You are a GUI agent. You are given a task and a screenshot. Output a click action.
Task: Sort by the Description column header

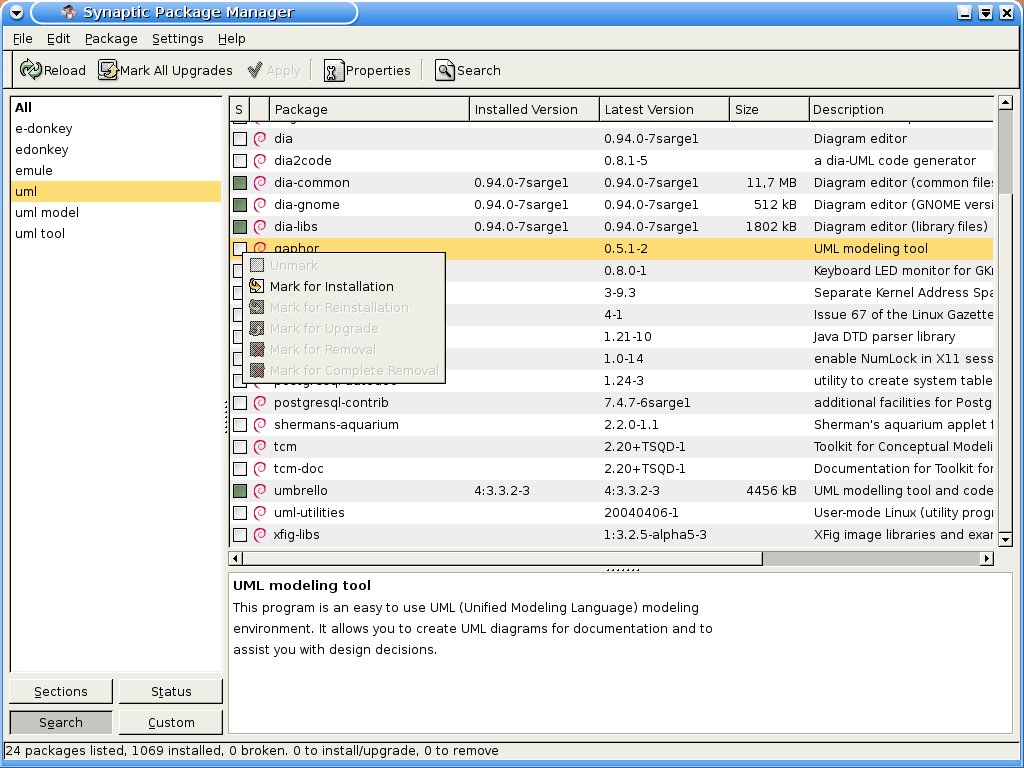click(x=901, y=109)
